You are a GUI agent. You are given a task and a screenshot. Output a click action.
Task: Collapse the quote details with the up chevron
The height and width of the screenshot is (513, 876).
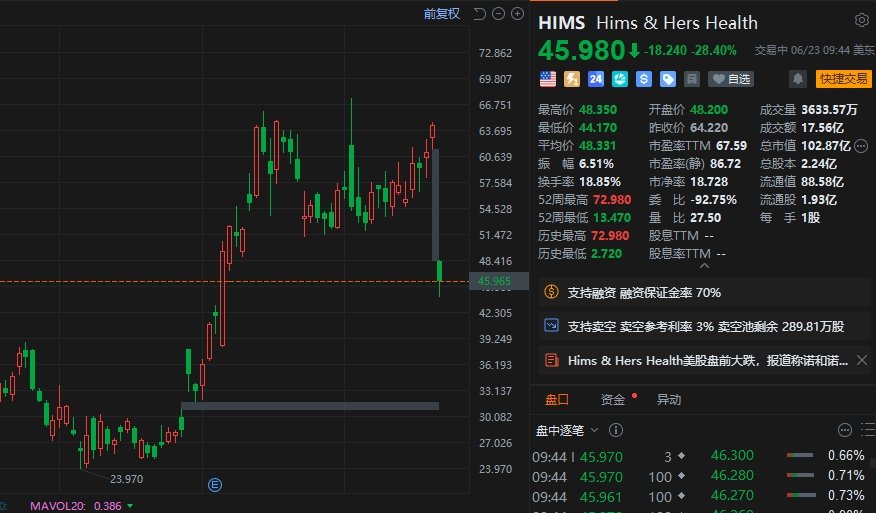704,266
